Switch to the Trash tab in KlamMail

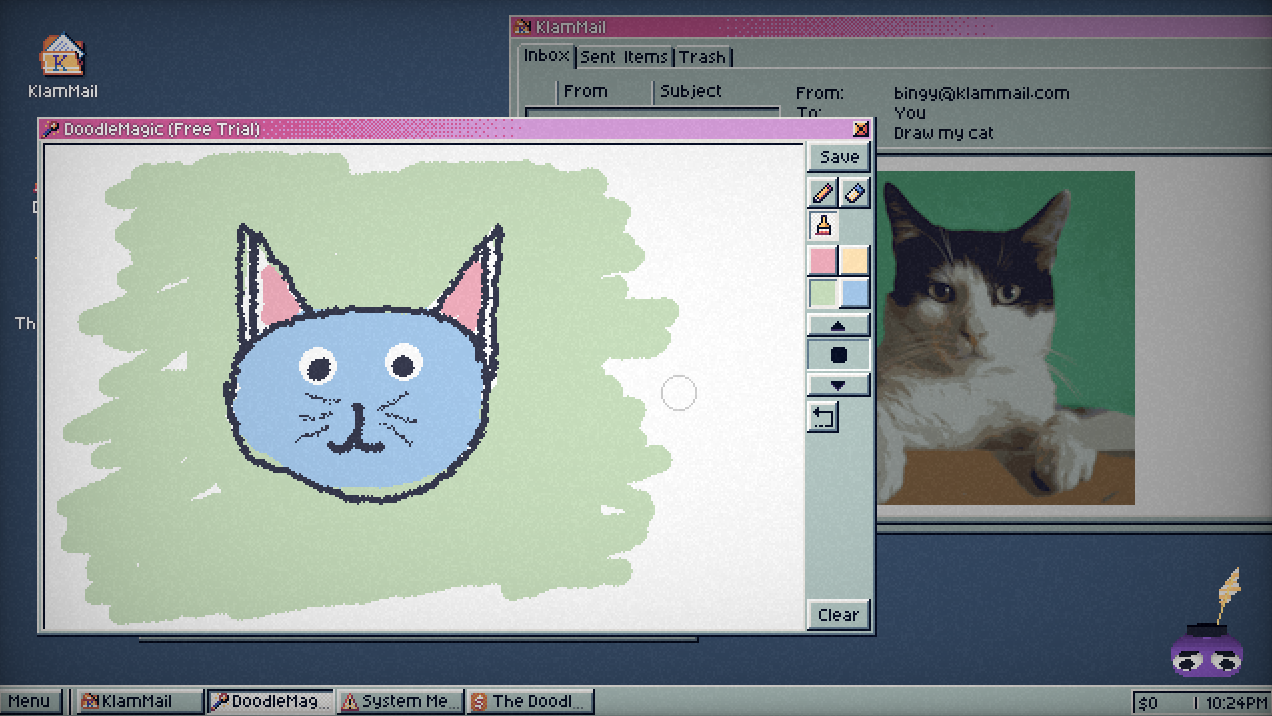tap(703, 57)
